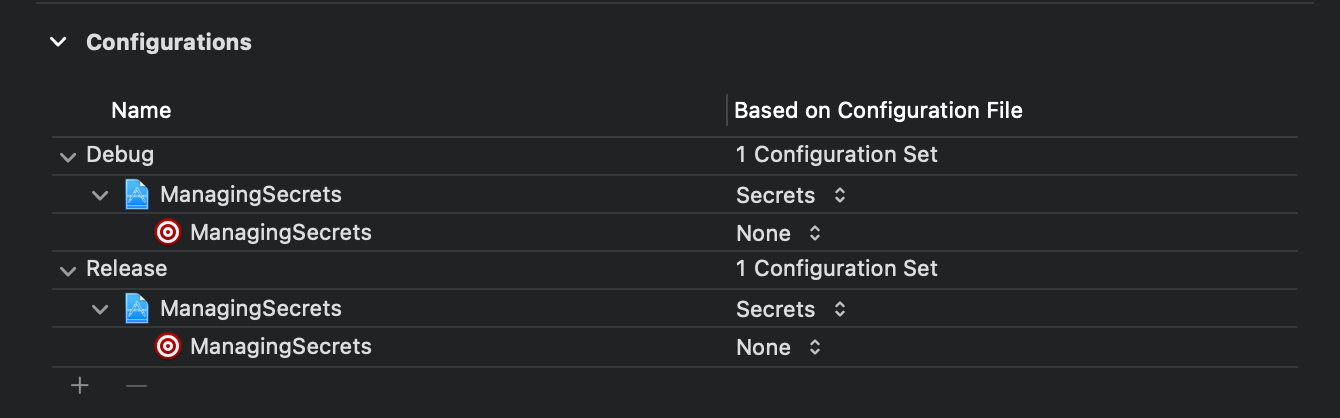Click the ManagingSecrets target icon under Debug
Viewport: 1340px width, 418px height.
168,233
